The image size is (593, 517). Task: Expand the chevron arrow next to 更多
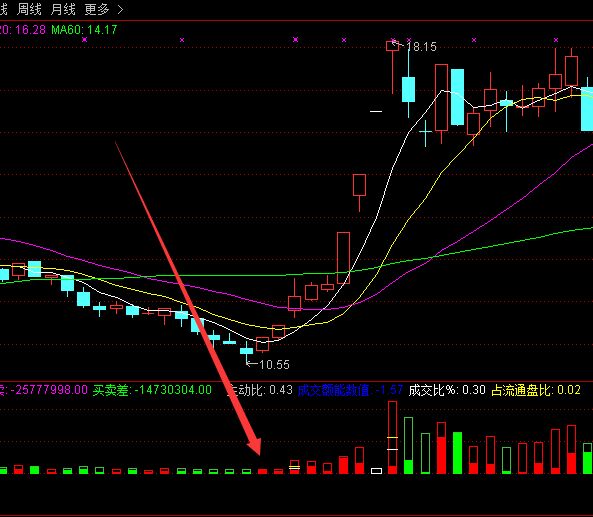tap(120, 9)
